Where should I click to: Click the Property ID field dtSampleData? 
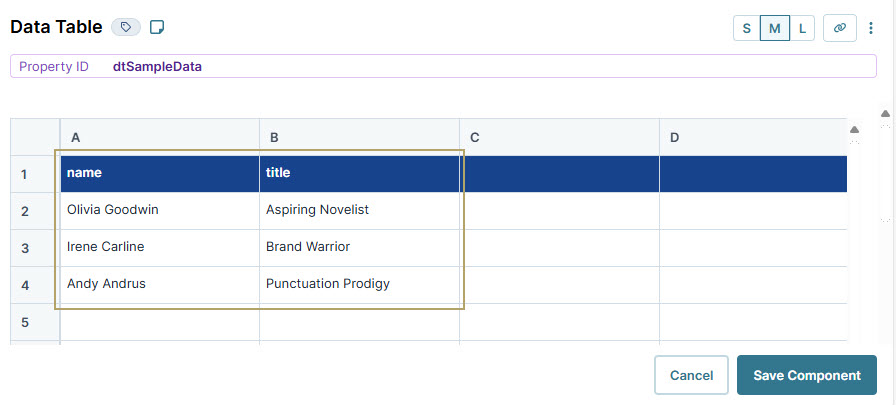tap(443, 66)
